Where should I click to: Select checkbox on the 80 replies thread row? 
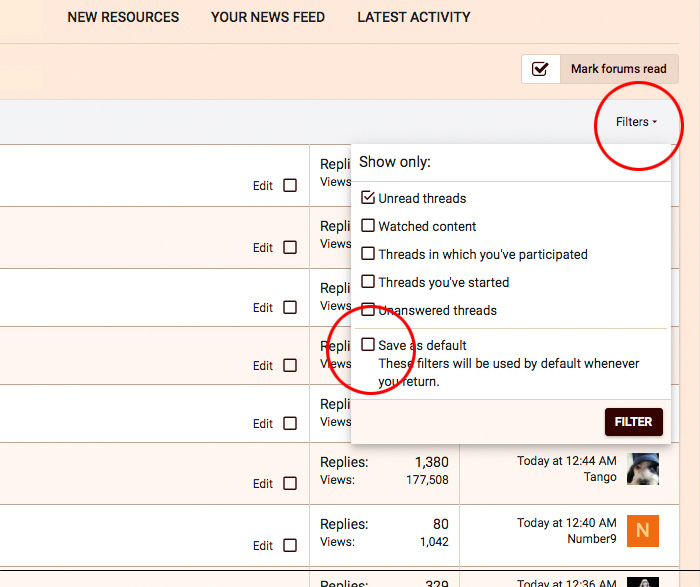[x=290, y=546]
